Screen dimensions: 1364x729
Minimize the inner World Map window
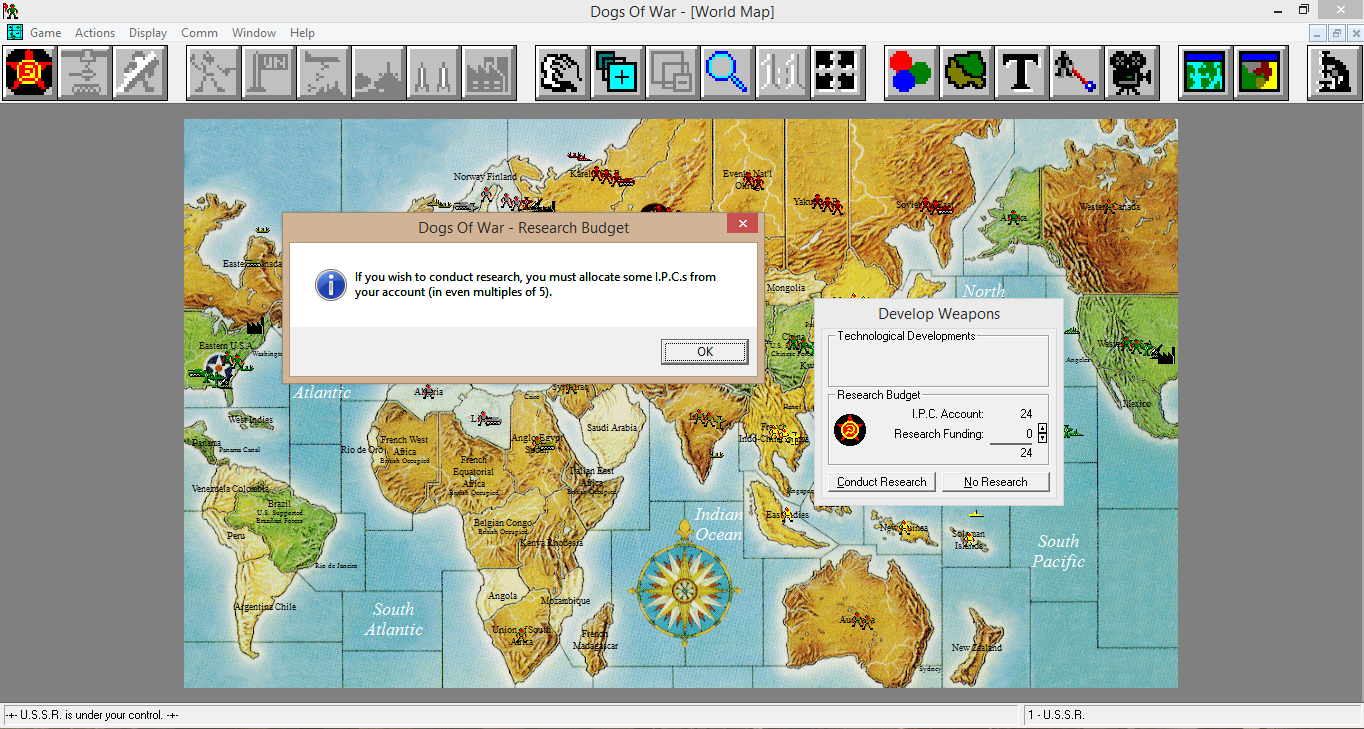click(x=1318, y=33)
